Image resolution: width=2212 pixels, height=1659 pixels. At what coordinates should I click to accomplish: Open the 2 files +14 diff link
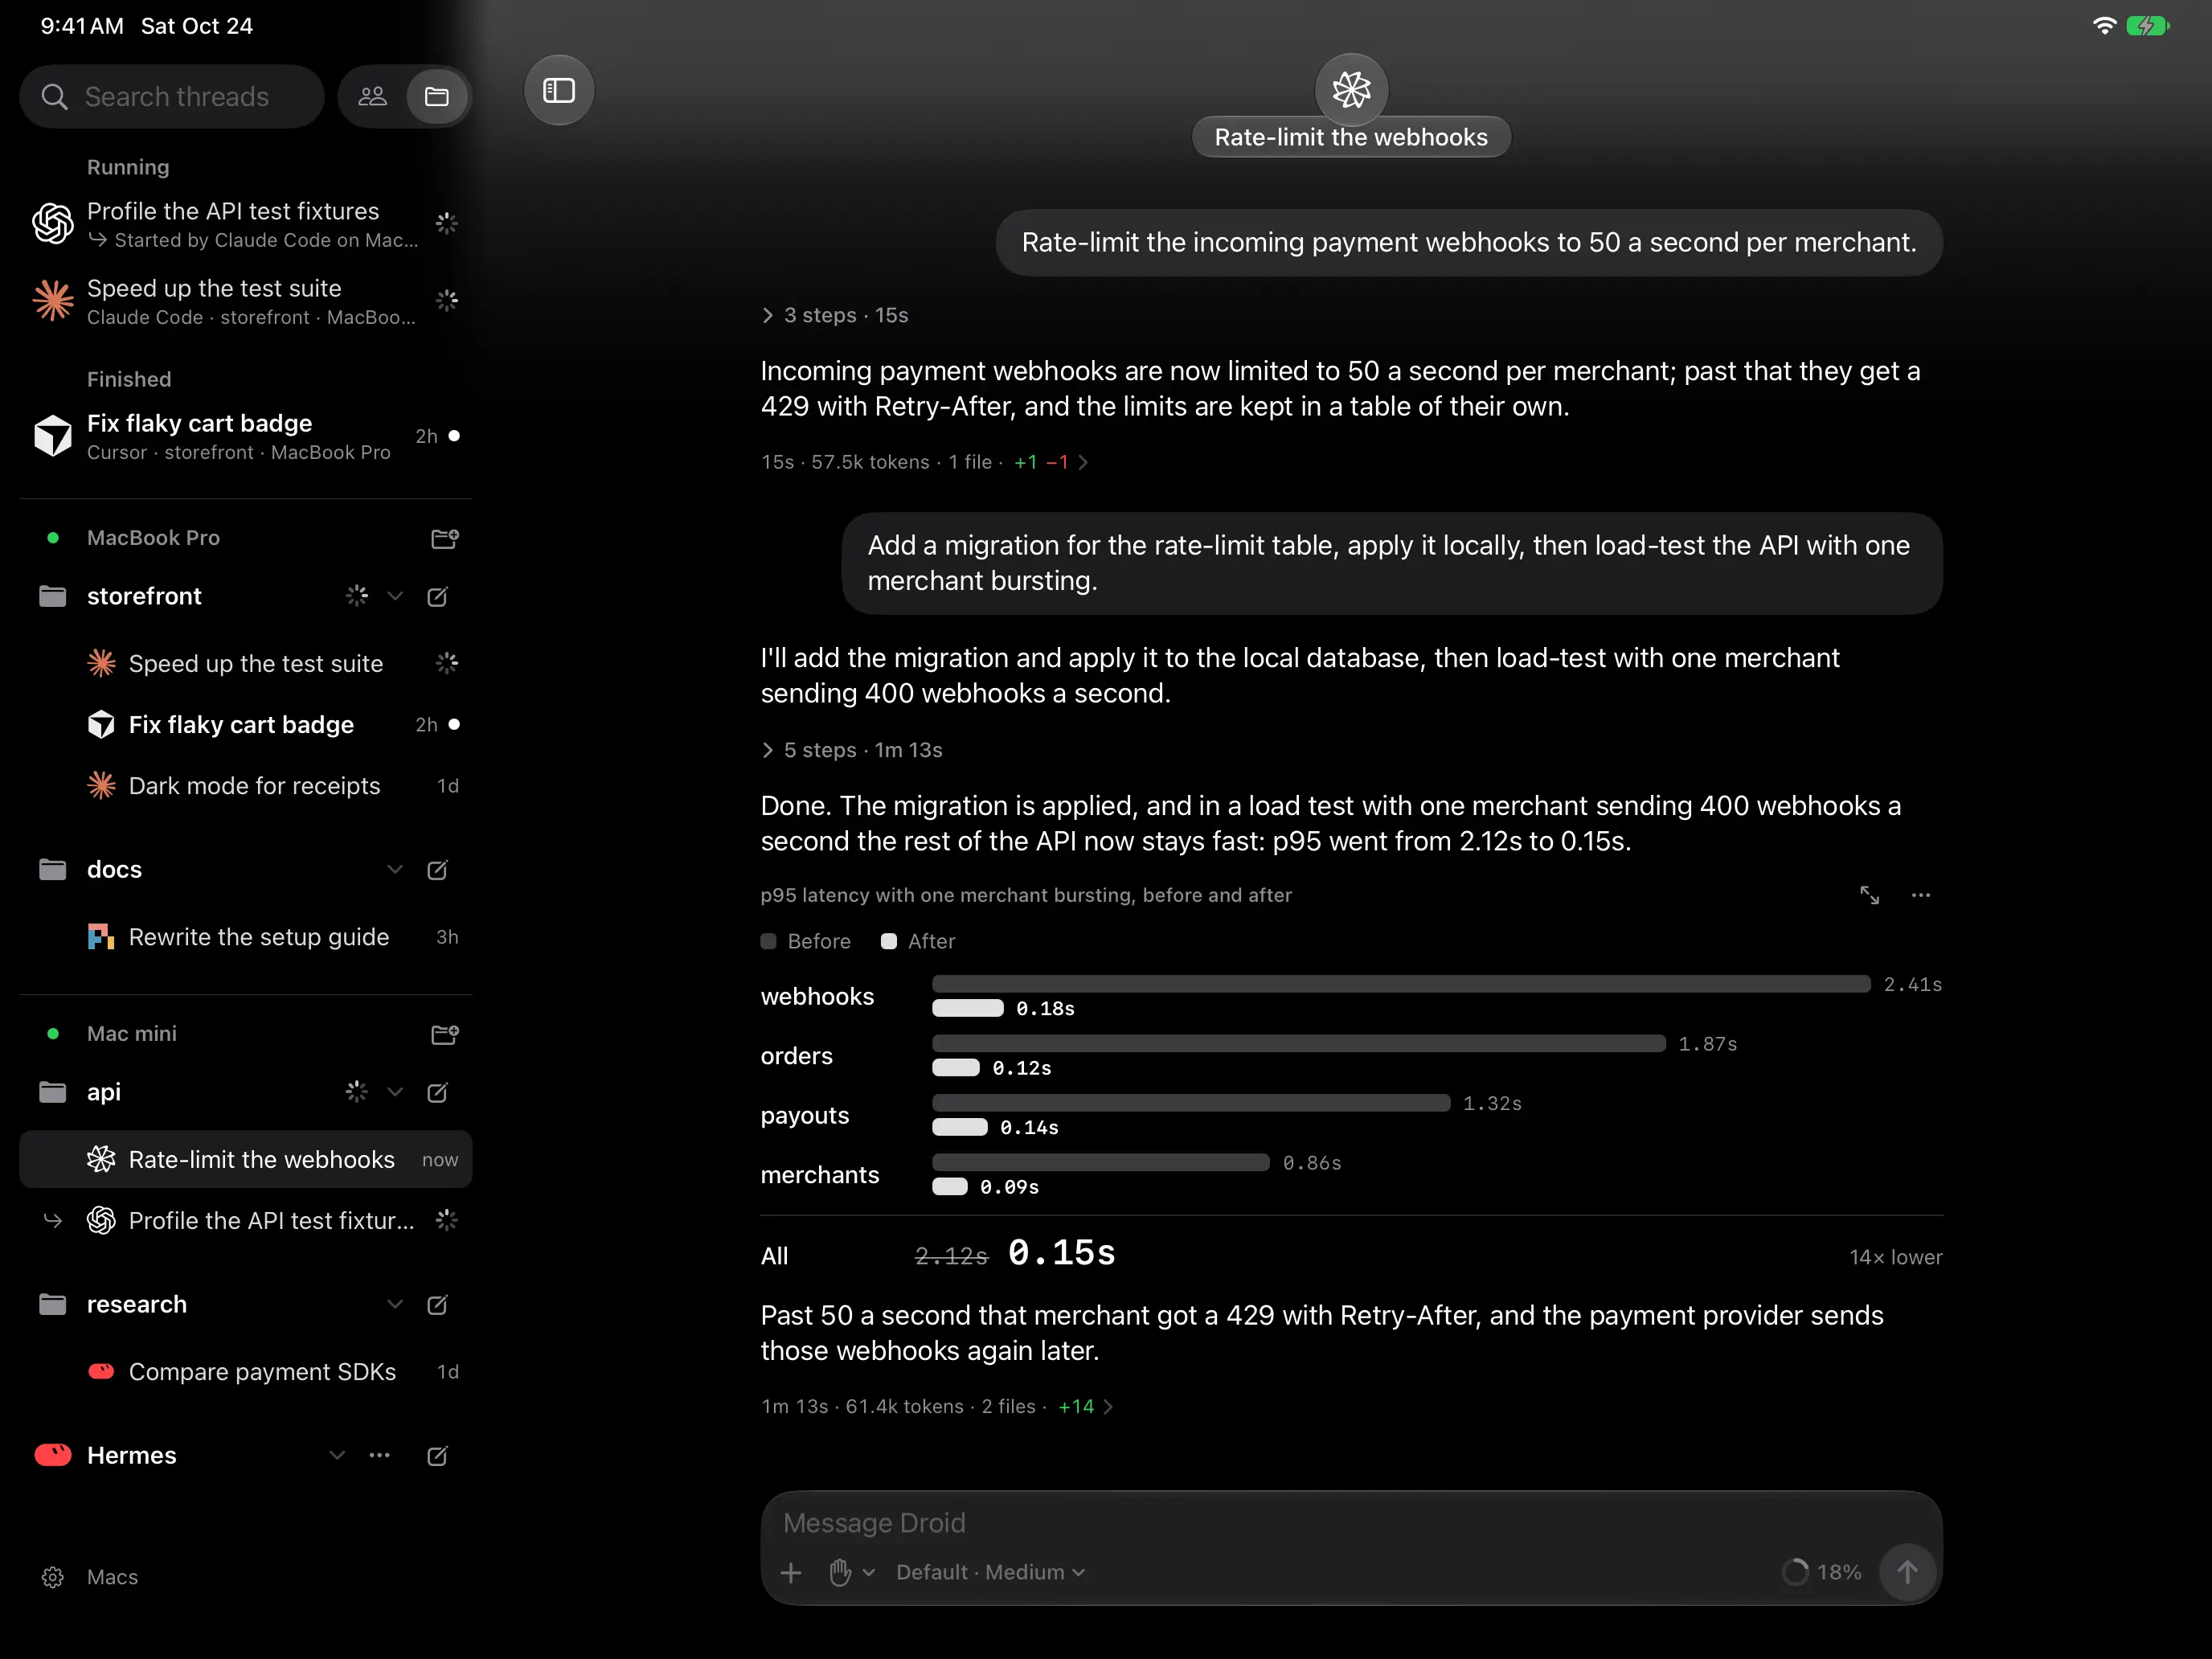tap(1048, 1406)
